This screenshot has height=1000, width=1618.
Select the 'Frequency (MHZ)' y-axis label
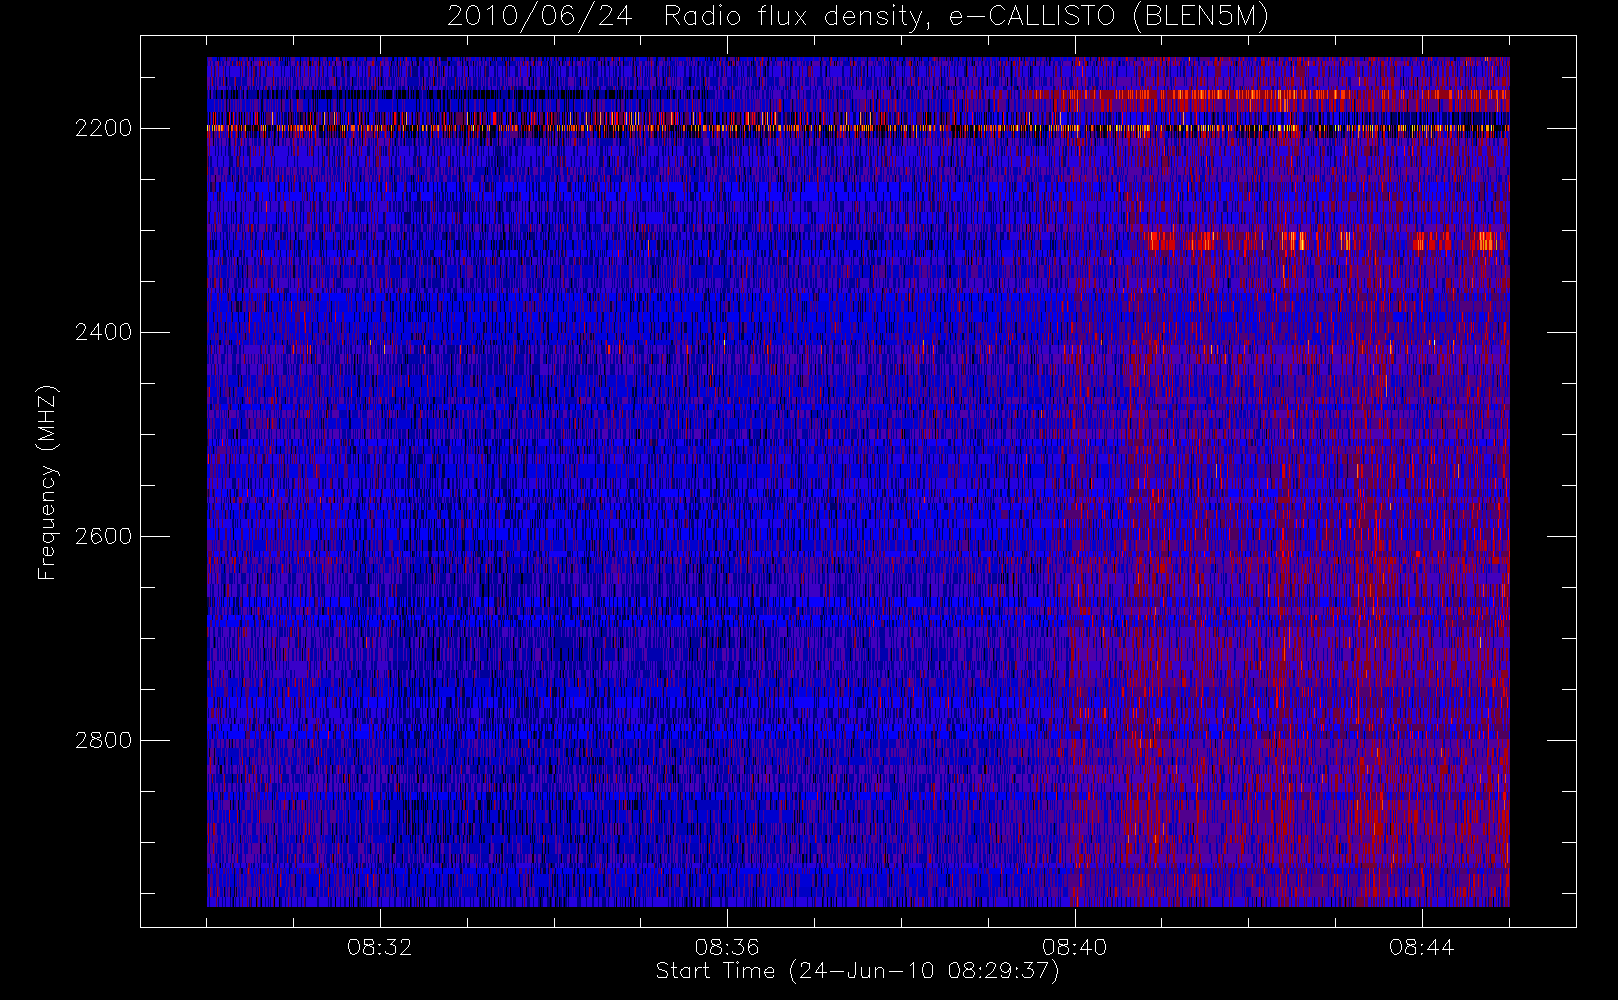[47, 482]
